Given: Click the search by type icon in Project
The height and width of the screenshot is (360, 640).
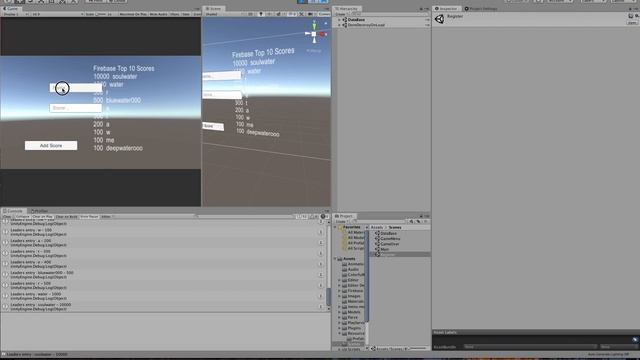Looking at the screenshot, I should coord(411,222).
